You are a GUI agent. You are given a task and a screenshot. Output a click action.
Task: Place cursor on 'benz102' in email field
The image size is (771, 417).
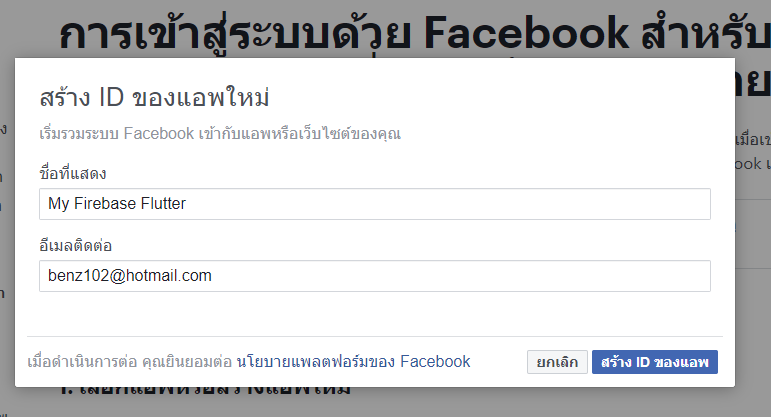[x=78, y=275]
